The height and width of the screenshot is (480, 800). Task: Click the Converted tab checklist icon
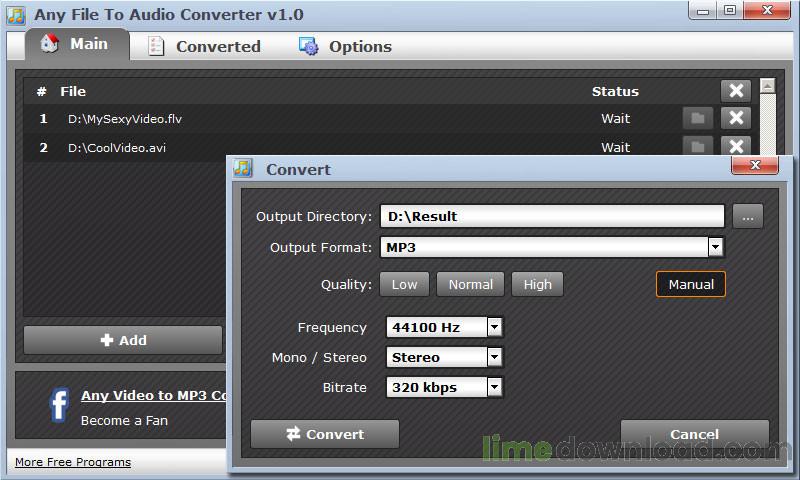coord(156,46)
